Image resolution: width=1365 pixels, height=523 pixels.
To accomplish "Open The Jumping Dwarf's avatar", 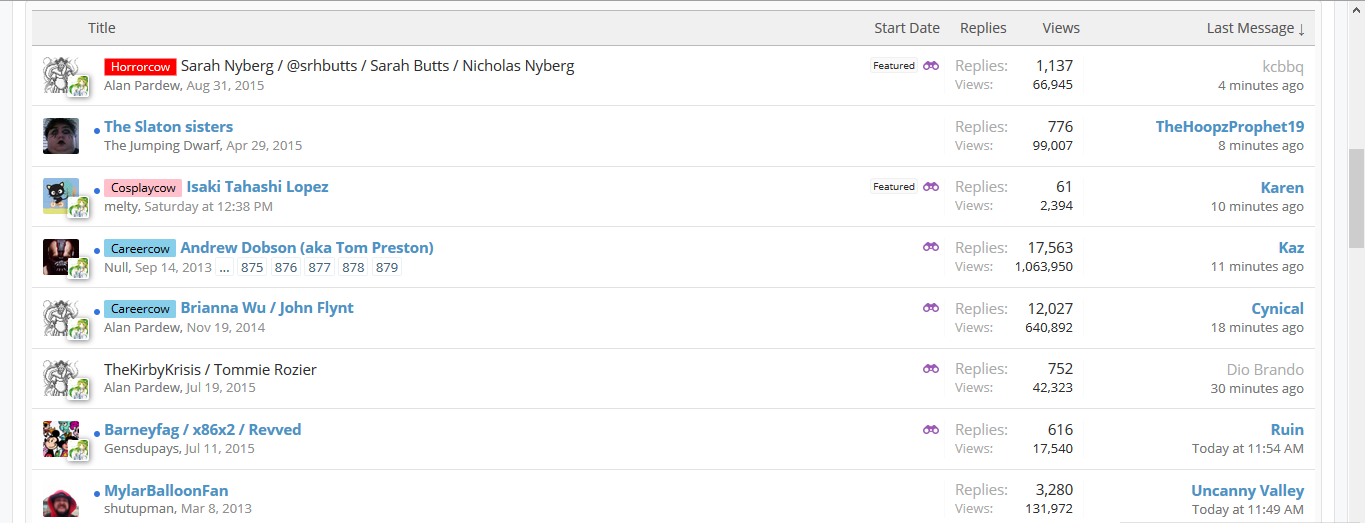I will 61,136.
